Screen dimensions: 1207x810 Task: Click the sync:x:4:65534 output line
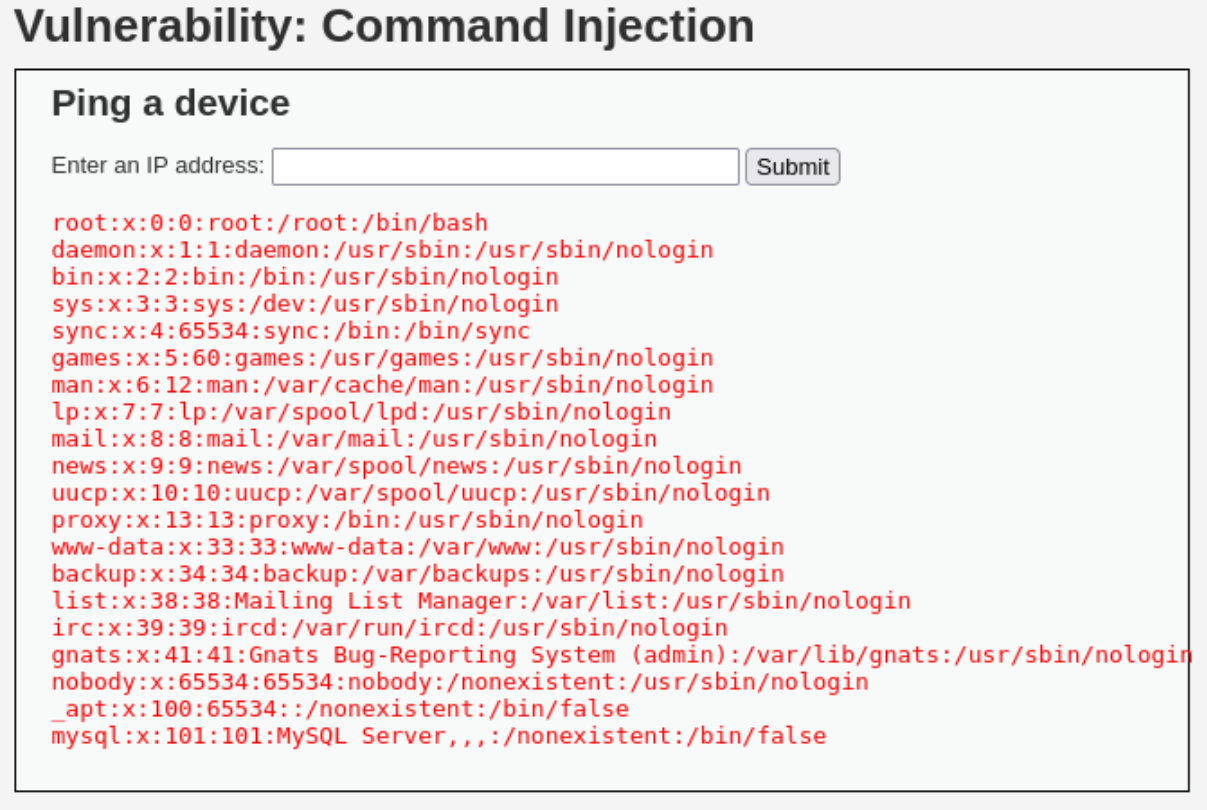pyautogui.click(x=291, y=331)
